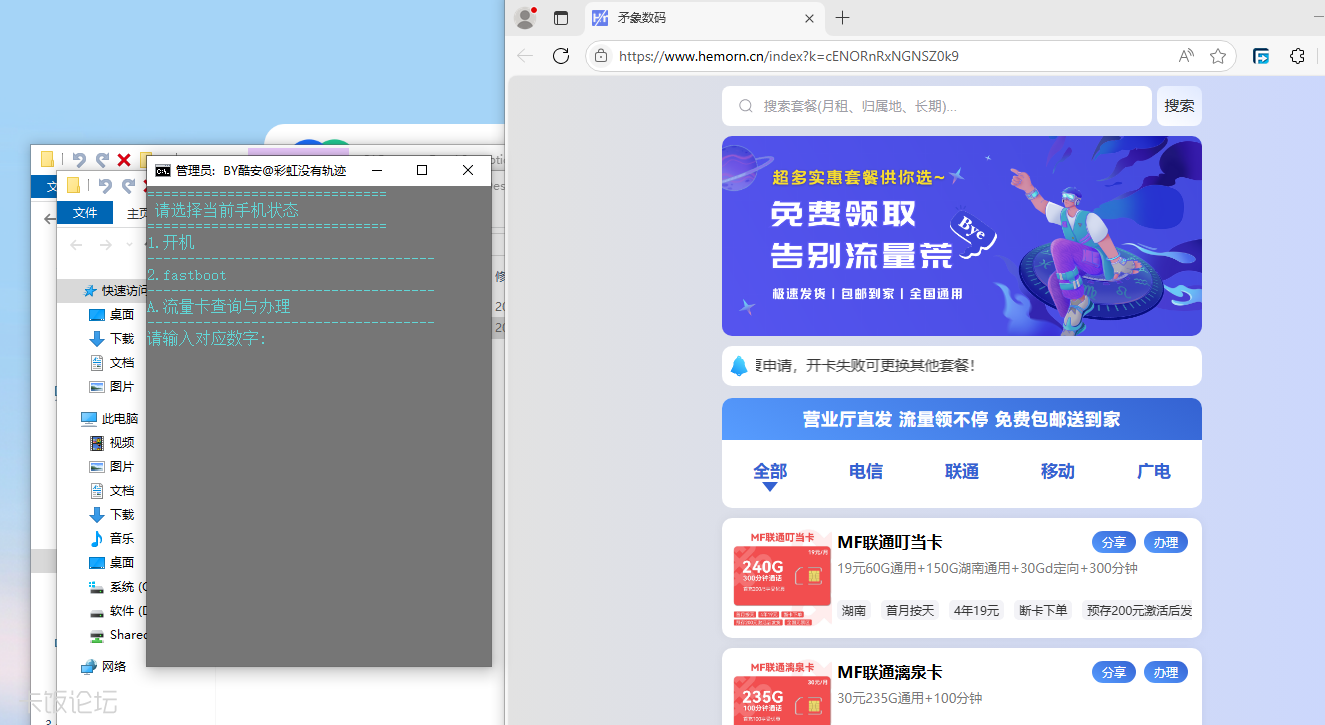The height and width of the screenshot is (725, 1325).
Task: Click the 首月按天 tag
Action: tap(910, 610)
